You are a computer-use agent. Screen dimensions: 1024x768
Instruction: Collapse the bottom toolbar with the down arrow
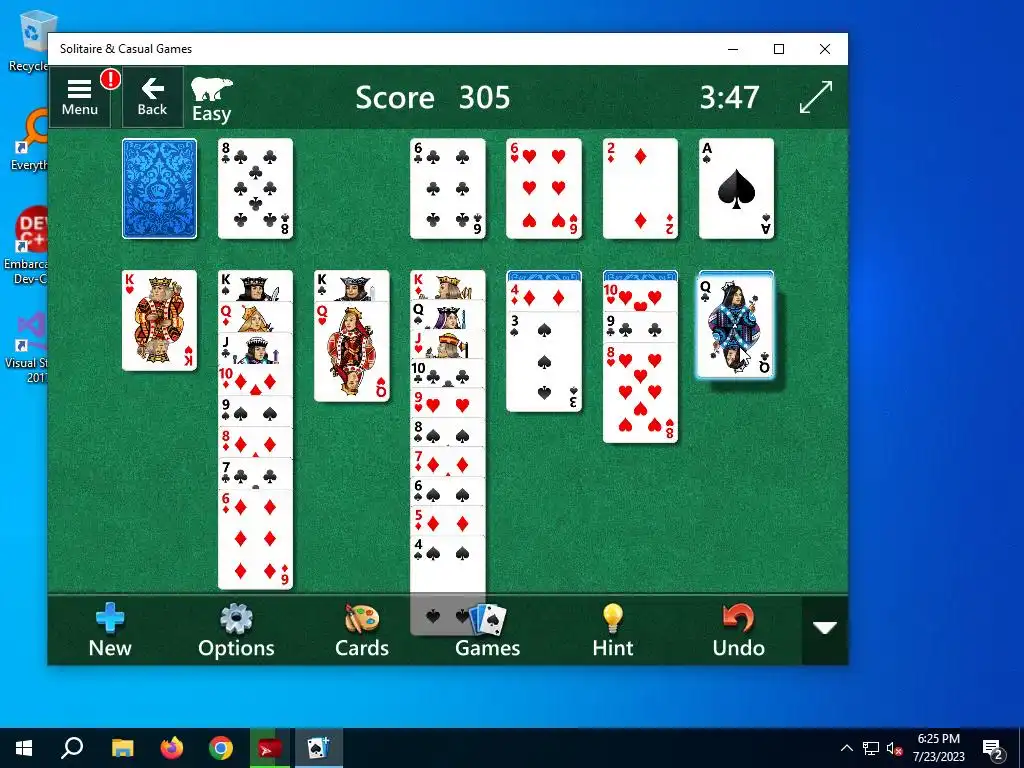pyautogui.click(x=825, y=628)
